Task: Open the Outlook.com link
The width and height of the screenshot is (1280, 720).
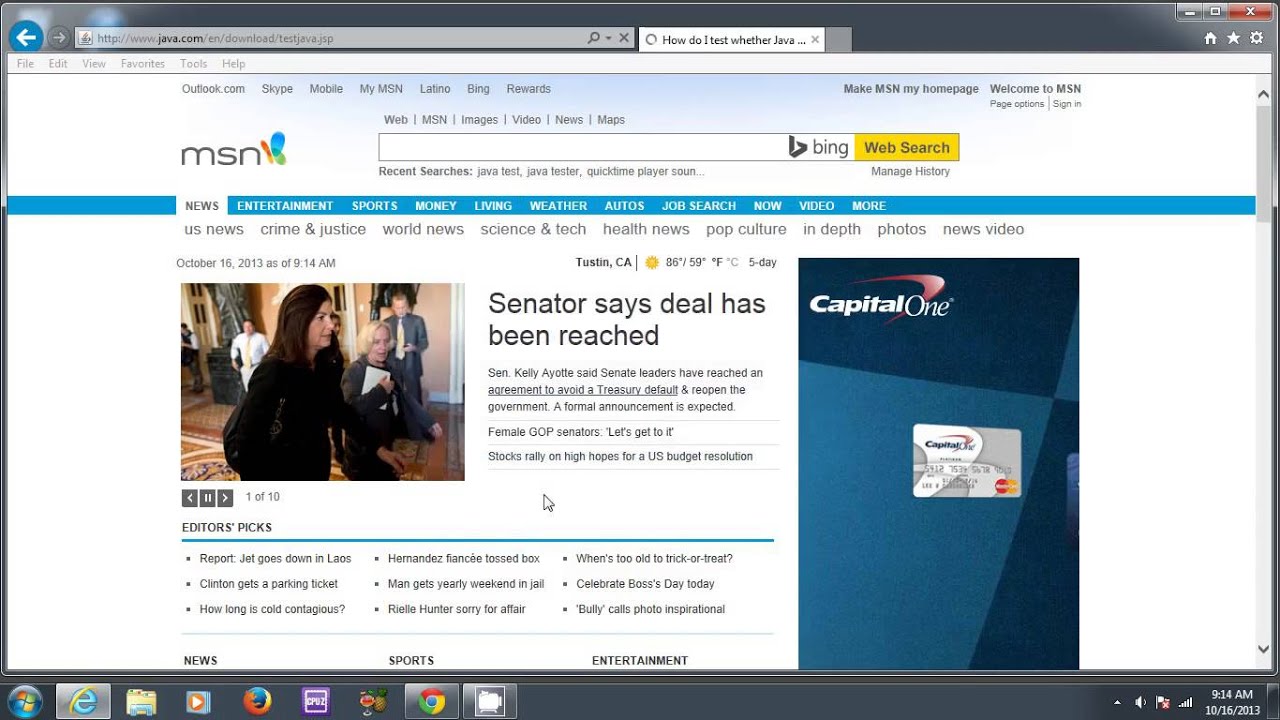Action: pos(213,89)
